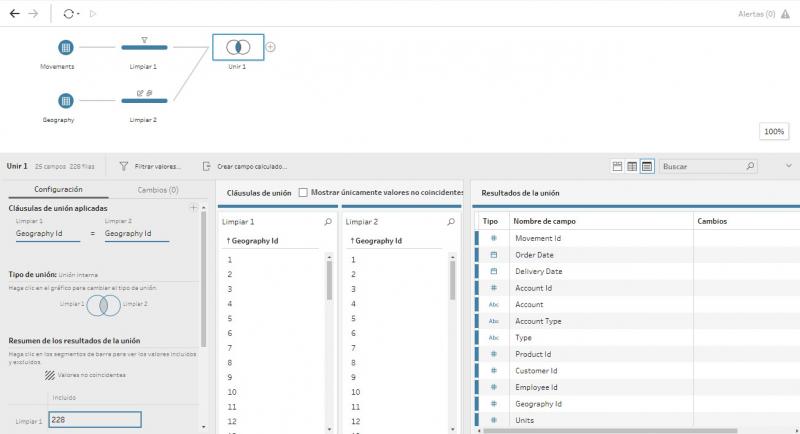Click Filtrar valores button
800x434 pixels.
(150, 166)
